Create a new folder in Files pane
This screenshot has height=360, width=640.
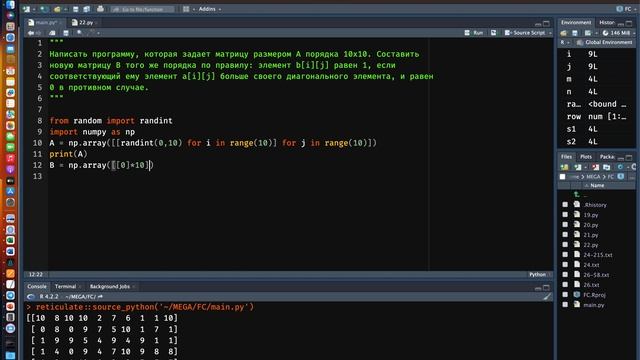pyautogui.click(x=564, y=167)
